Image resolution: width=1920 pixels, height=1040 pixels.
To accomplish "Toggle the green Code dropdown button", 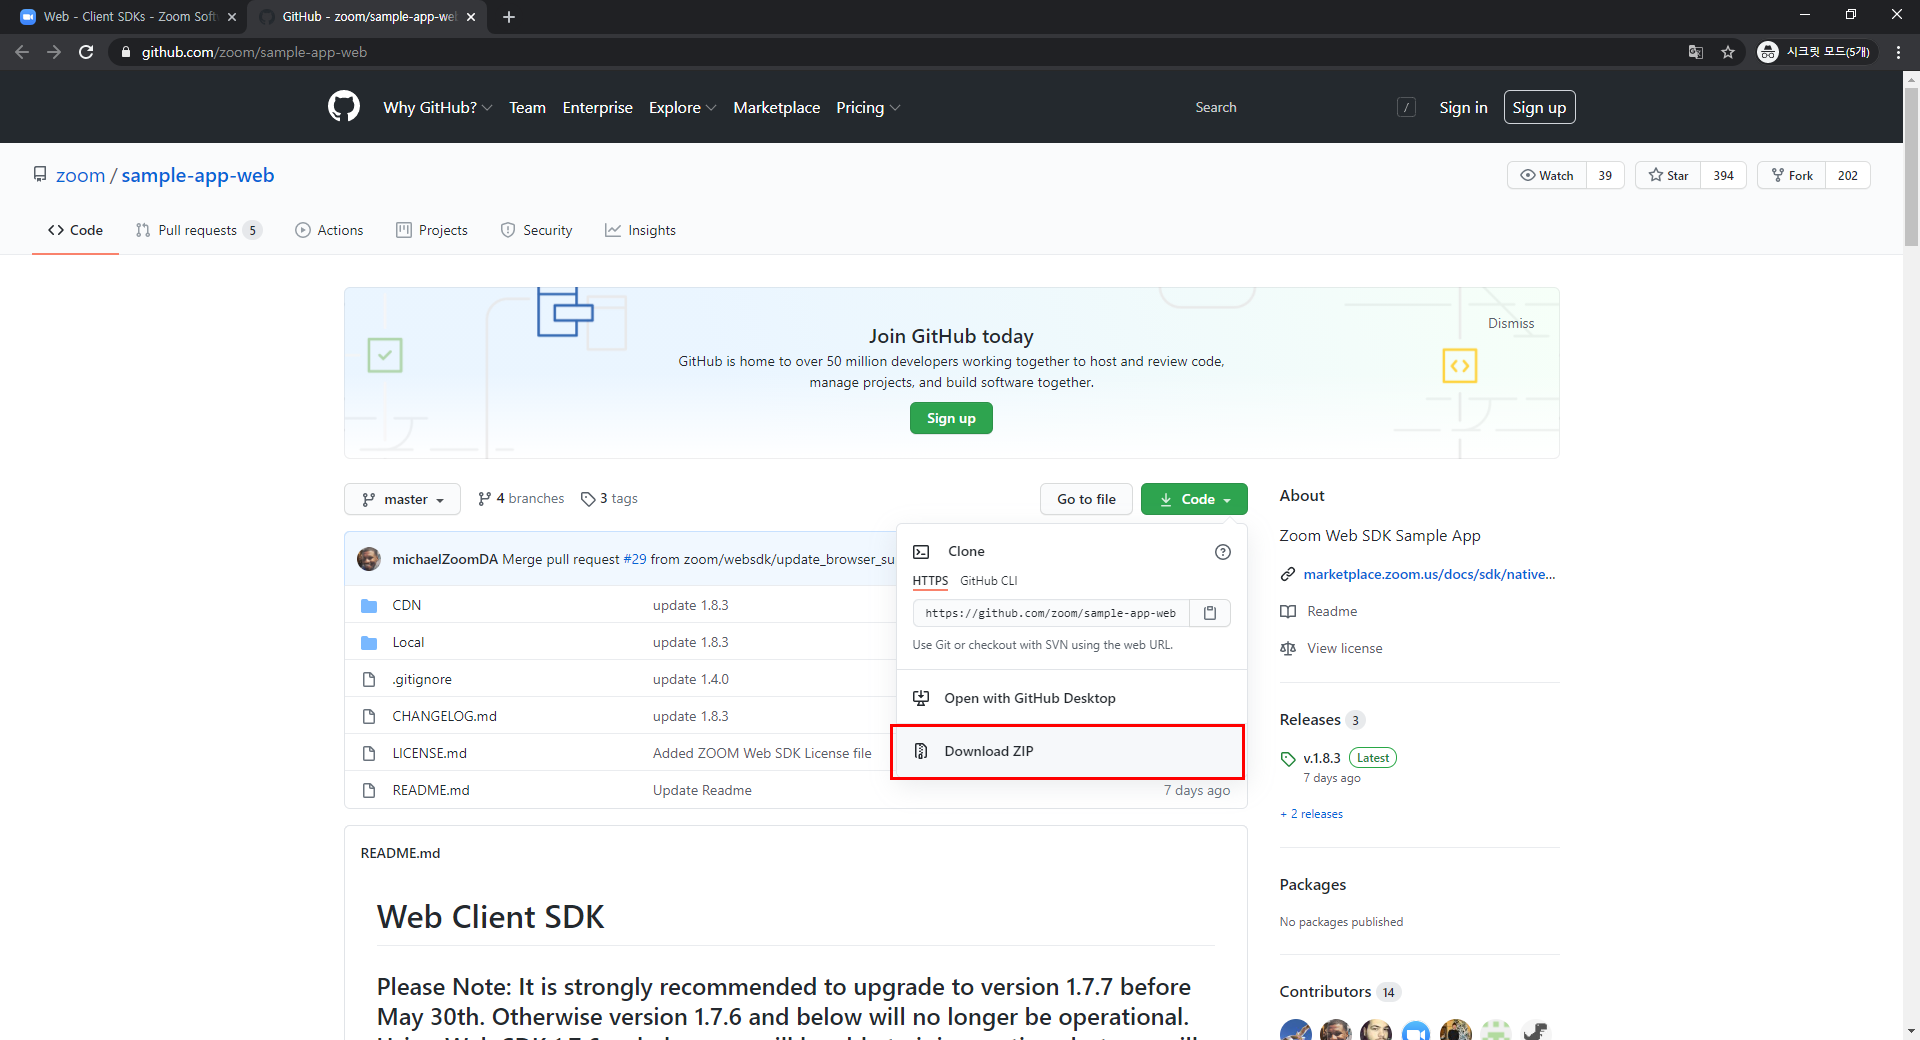I will [x=1194, y=499].
